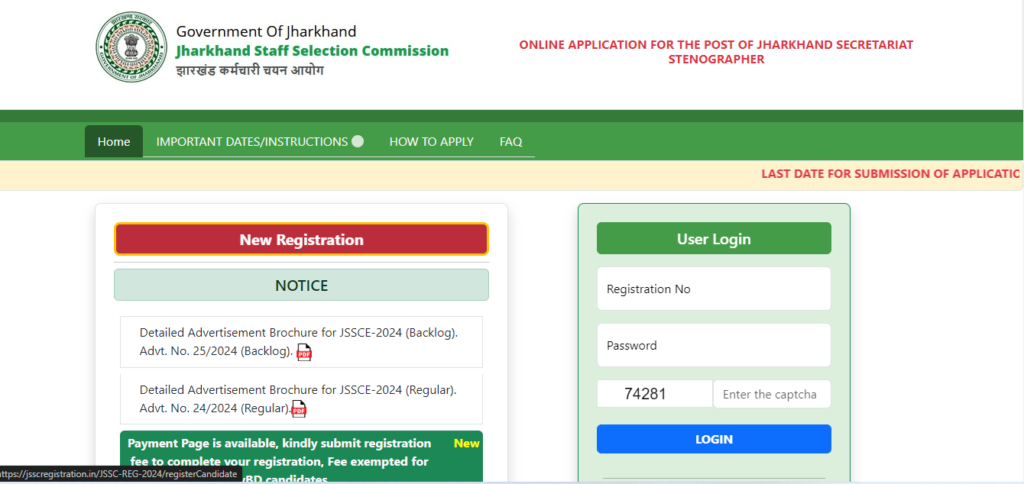Click the Hindi commission name text

tap(249, 70)
